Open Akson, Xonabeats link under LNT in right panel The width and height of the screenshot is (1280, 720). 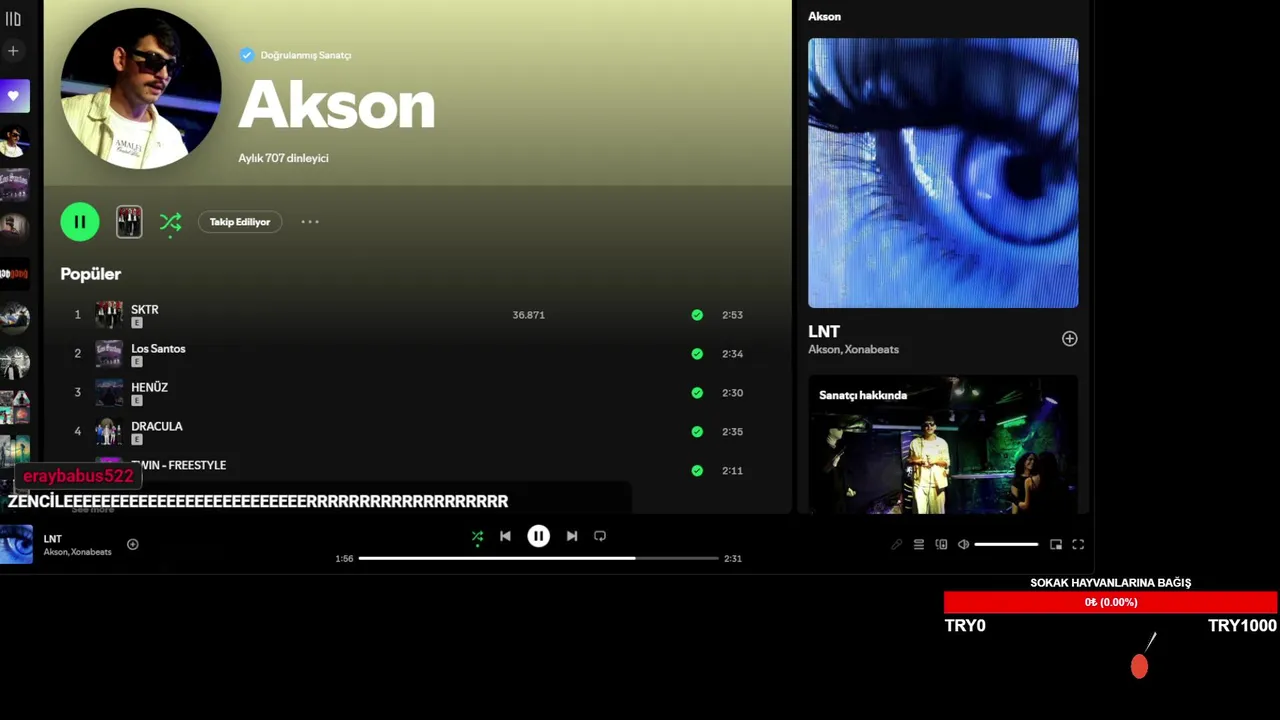[853, 349]
